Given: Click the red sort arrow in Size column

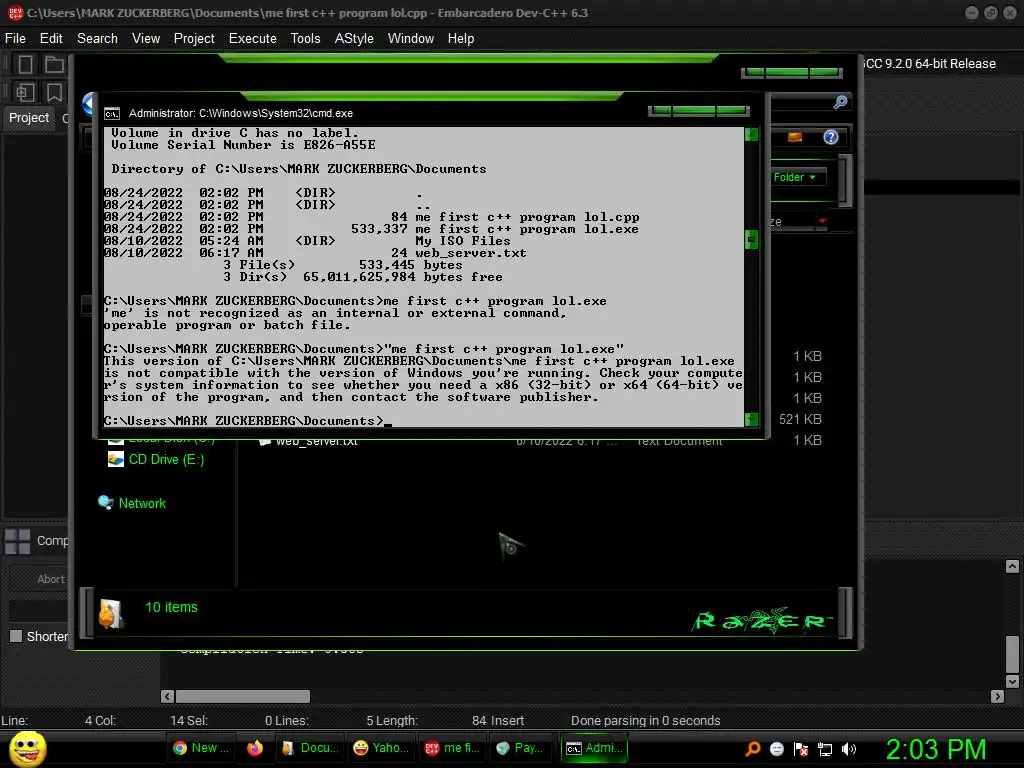Looking at the screenshot, I should 822,221.
